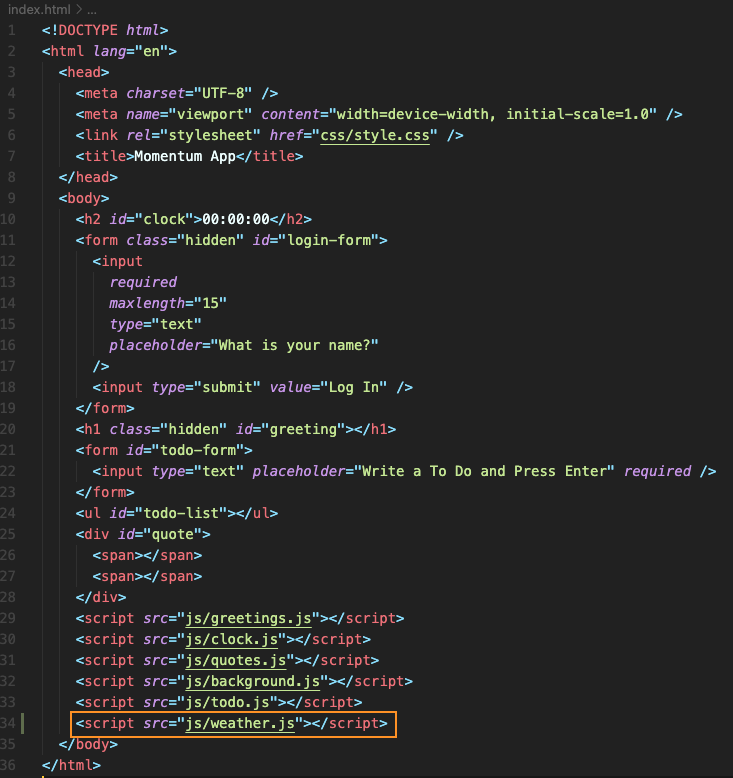
Task: Open the js/weather.js script path
Action: [240, 723]
